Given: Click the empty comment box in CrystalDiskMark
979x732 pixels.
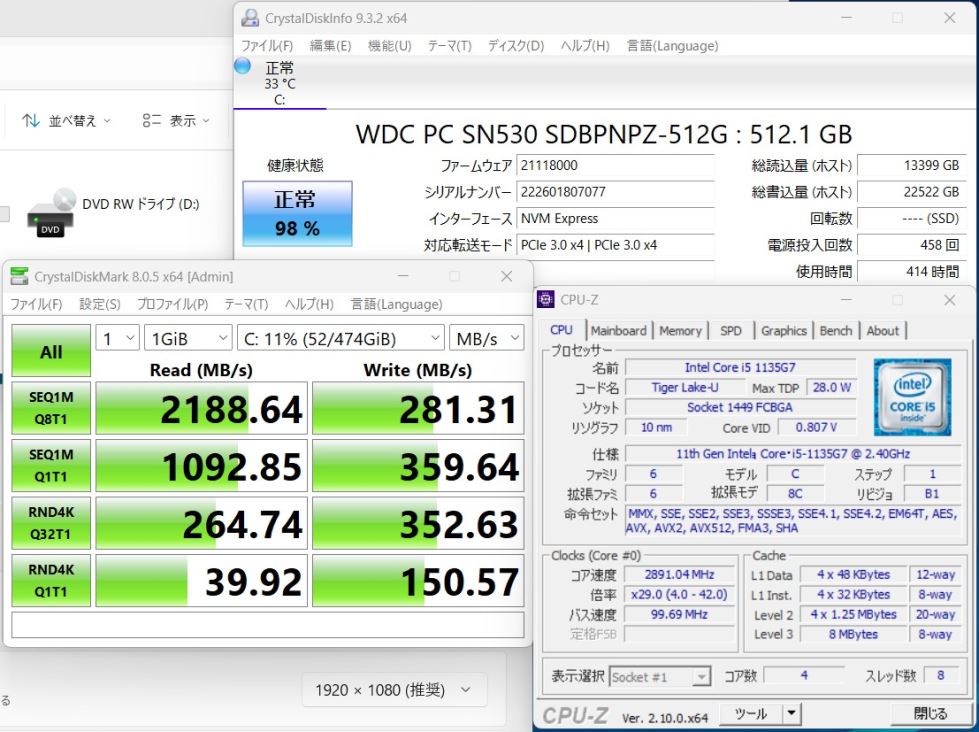Looking at the screenshot, I should pyautogui.click(x=268, y=625).
